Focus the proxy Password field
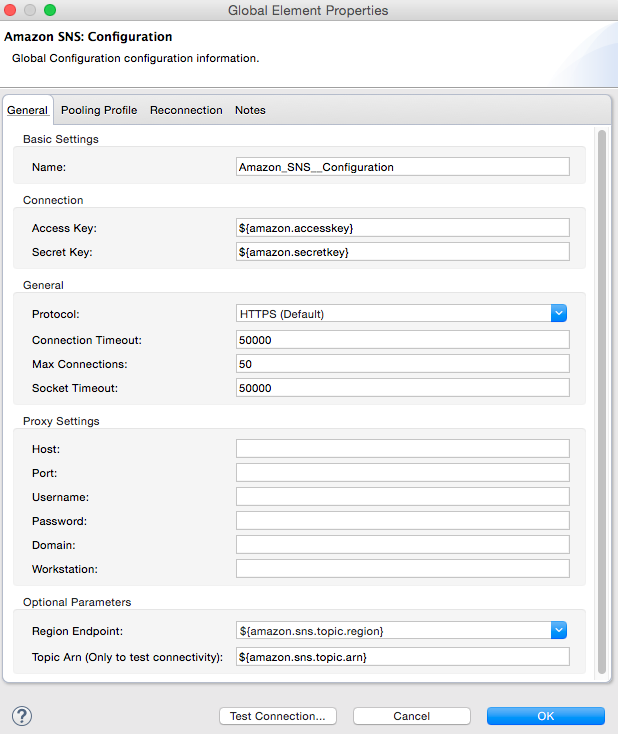 pyautogui.click(x=403, y=521)
